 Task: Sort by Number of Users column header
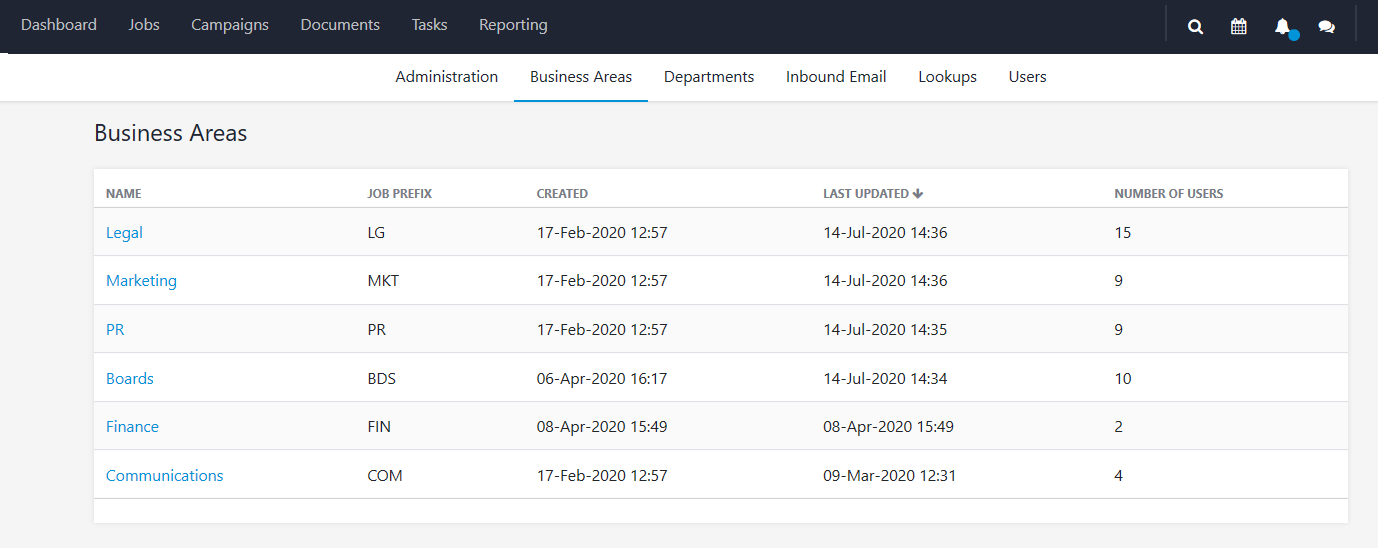tap(1169, 194)
